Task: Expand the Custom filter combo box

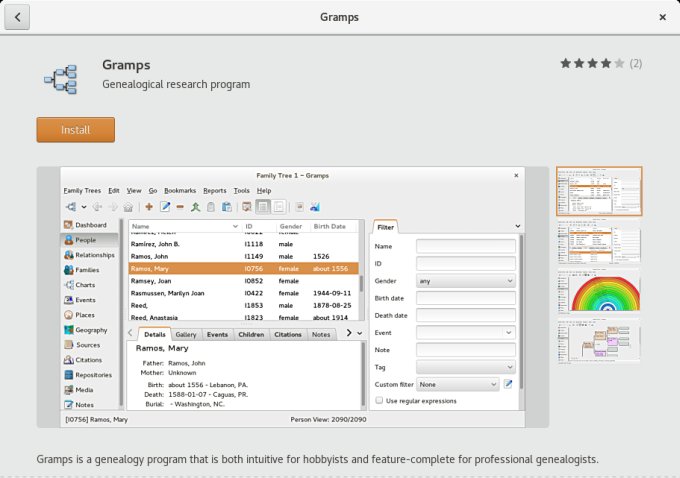Action: 458,384
